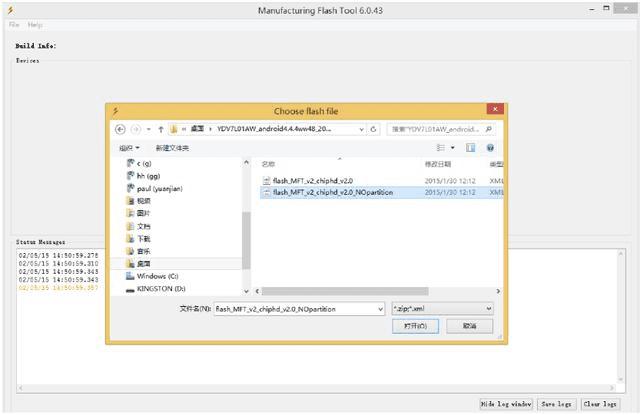Open the *.zip;*.xml file type dropdown
Image resolution: width=640 pixels, height=415 pixels.
click(x=442, y=308)
